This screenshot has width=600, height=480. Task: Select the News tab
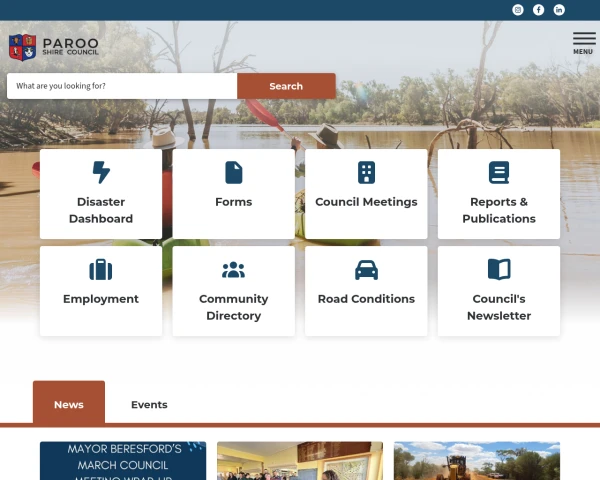pyautogui.click(x=69, y=402)
